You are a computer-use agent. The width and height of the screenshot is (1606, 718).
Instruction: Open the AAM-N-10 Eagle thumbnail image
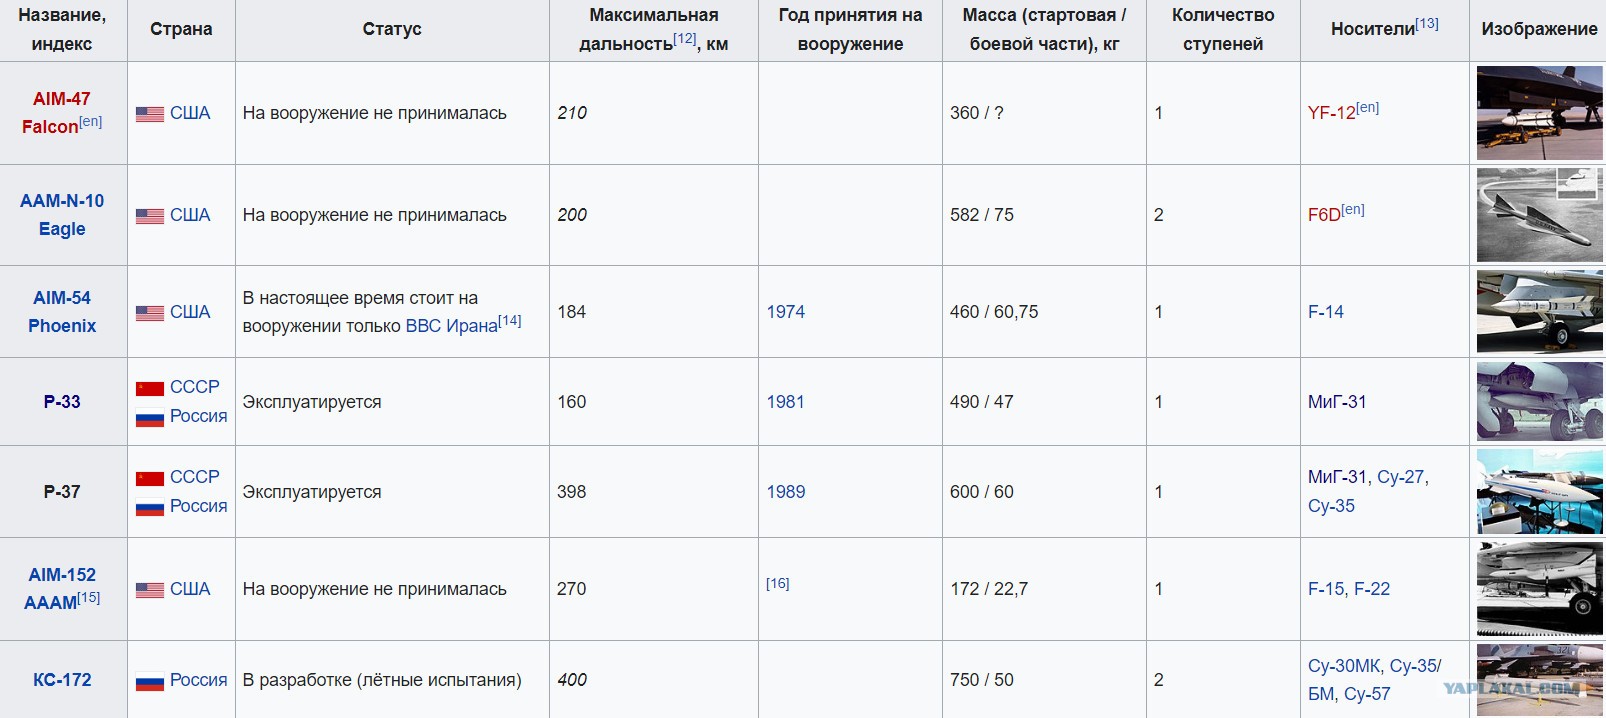[1539, 215]
